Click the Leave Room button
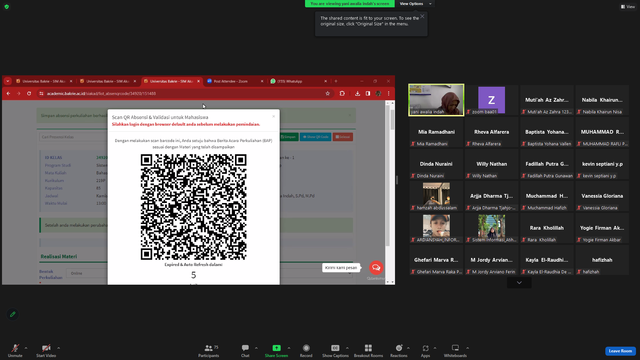The image size is (640, 360). coord(620,351)
